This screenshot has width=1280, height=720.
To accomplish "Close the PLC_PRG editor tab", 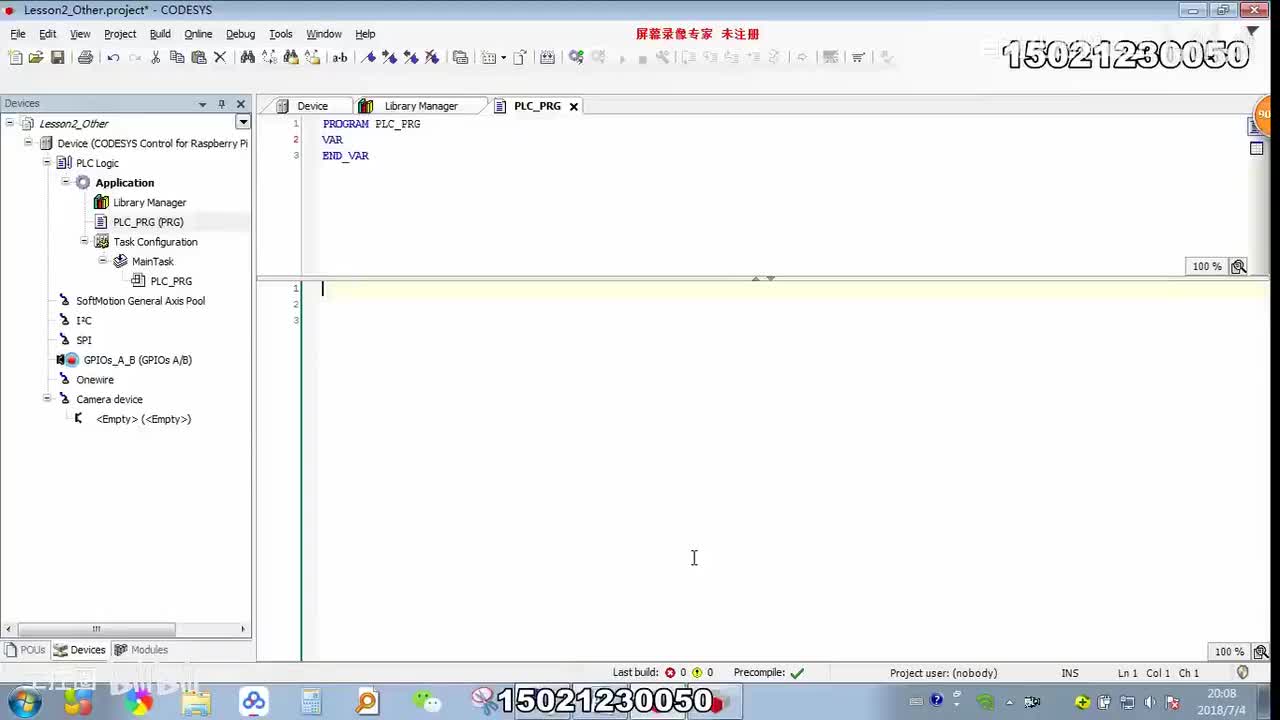I will 574,106.
